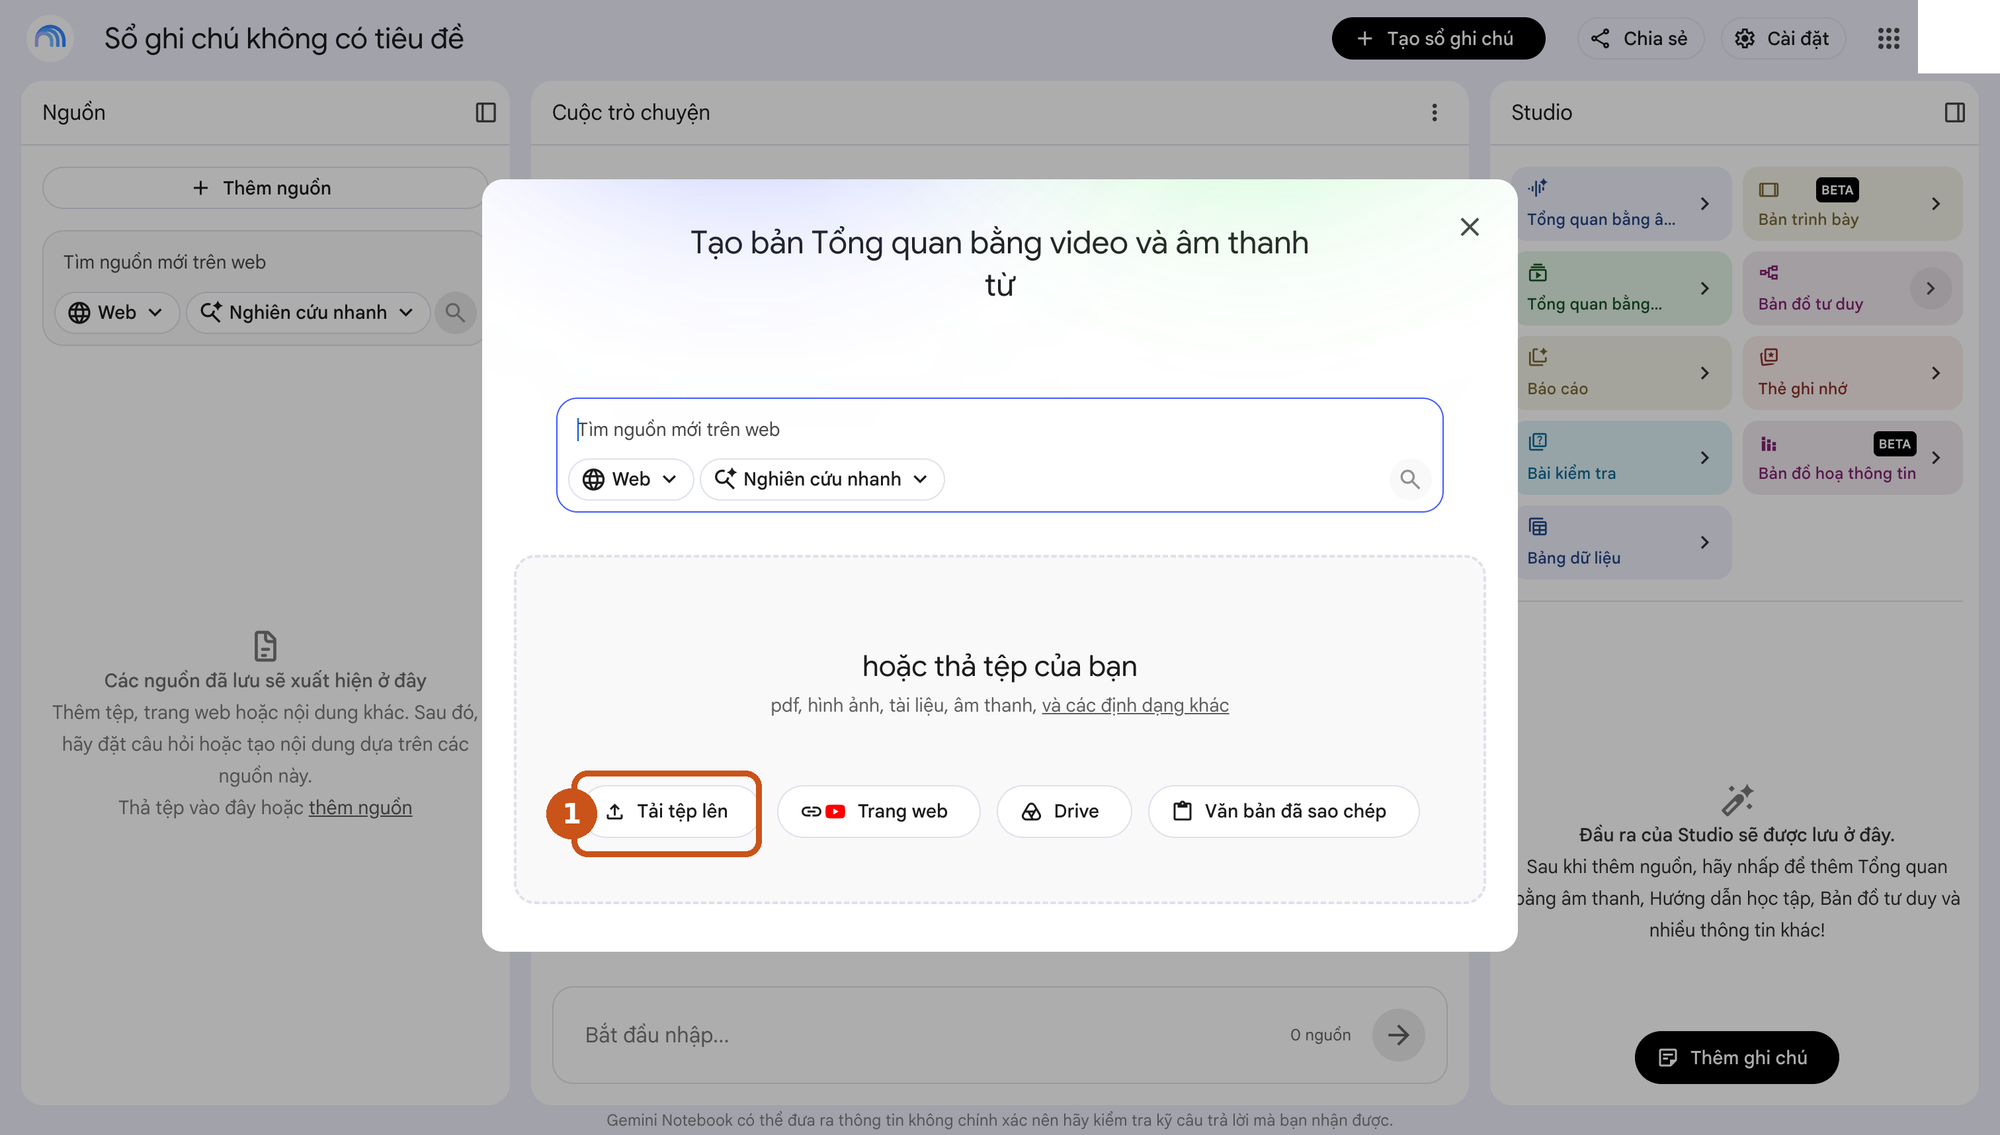Click Thêm nguồn button
Viewport: 2000px width, 1135px height.
pyautogui.click(x=265, y=188)
